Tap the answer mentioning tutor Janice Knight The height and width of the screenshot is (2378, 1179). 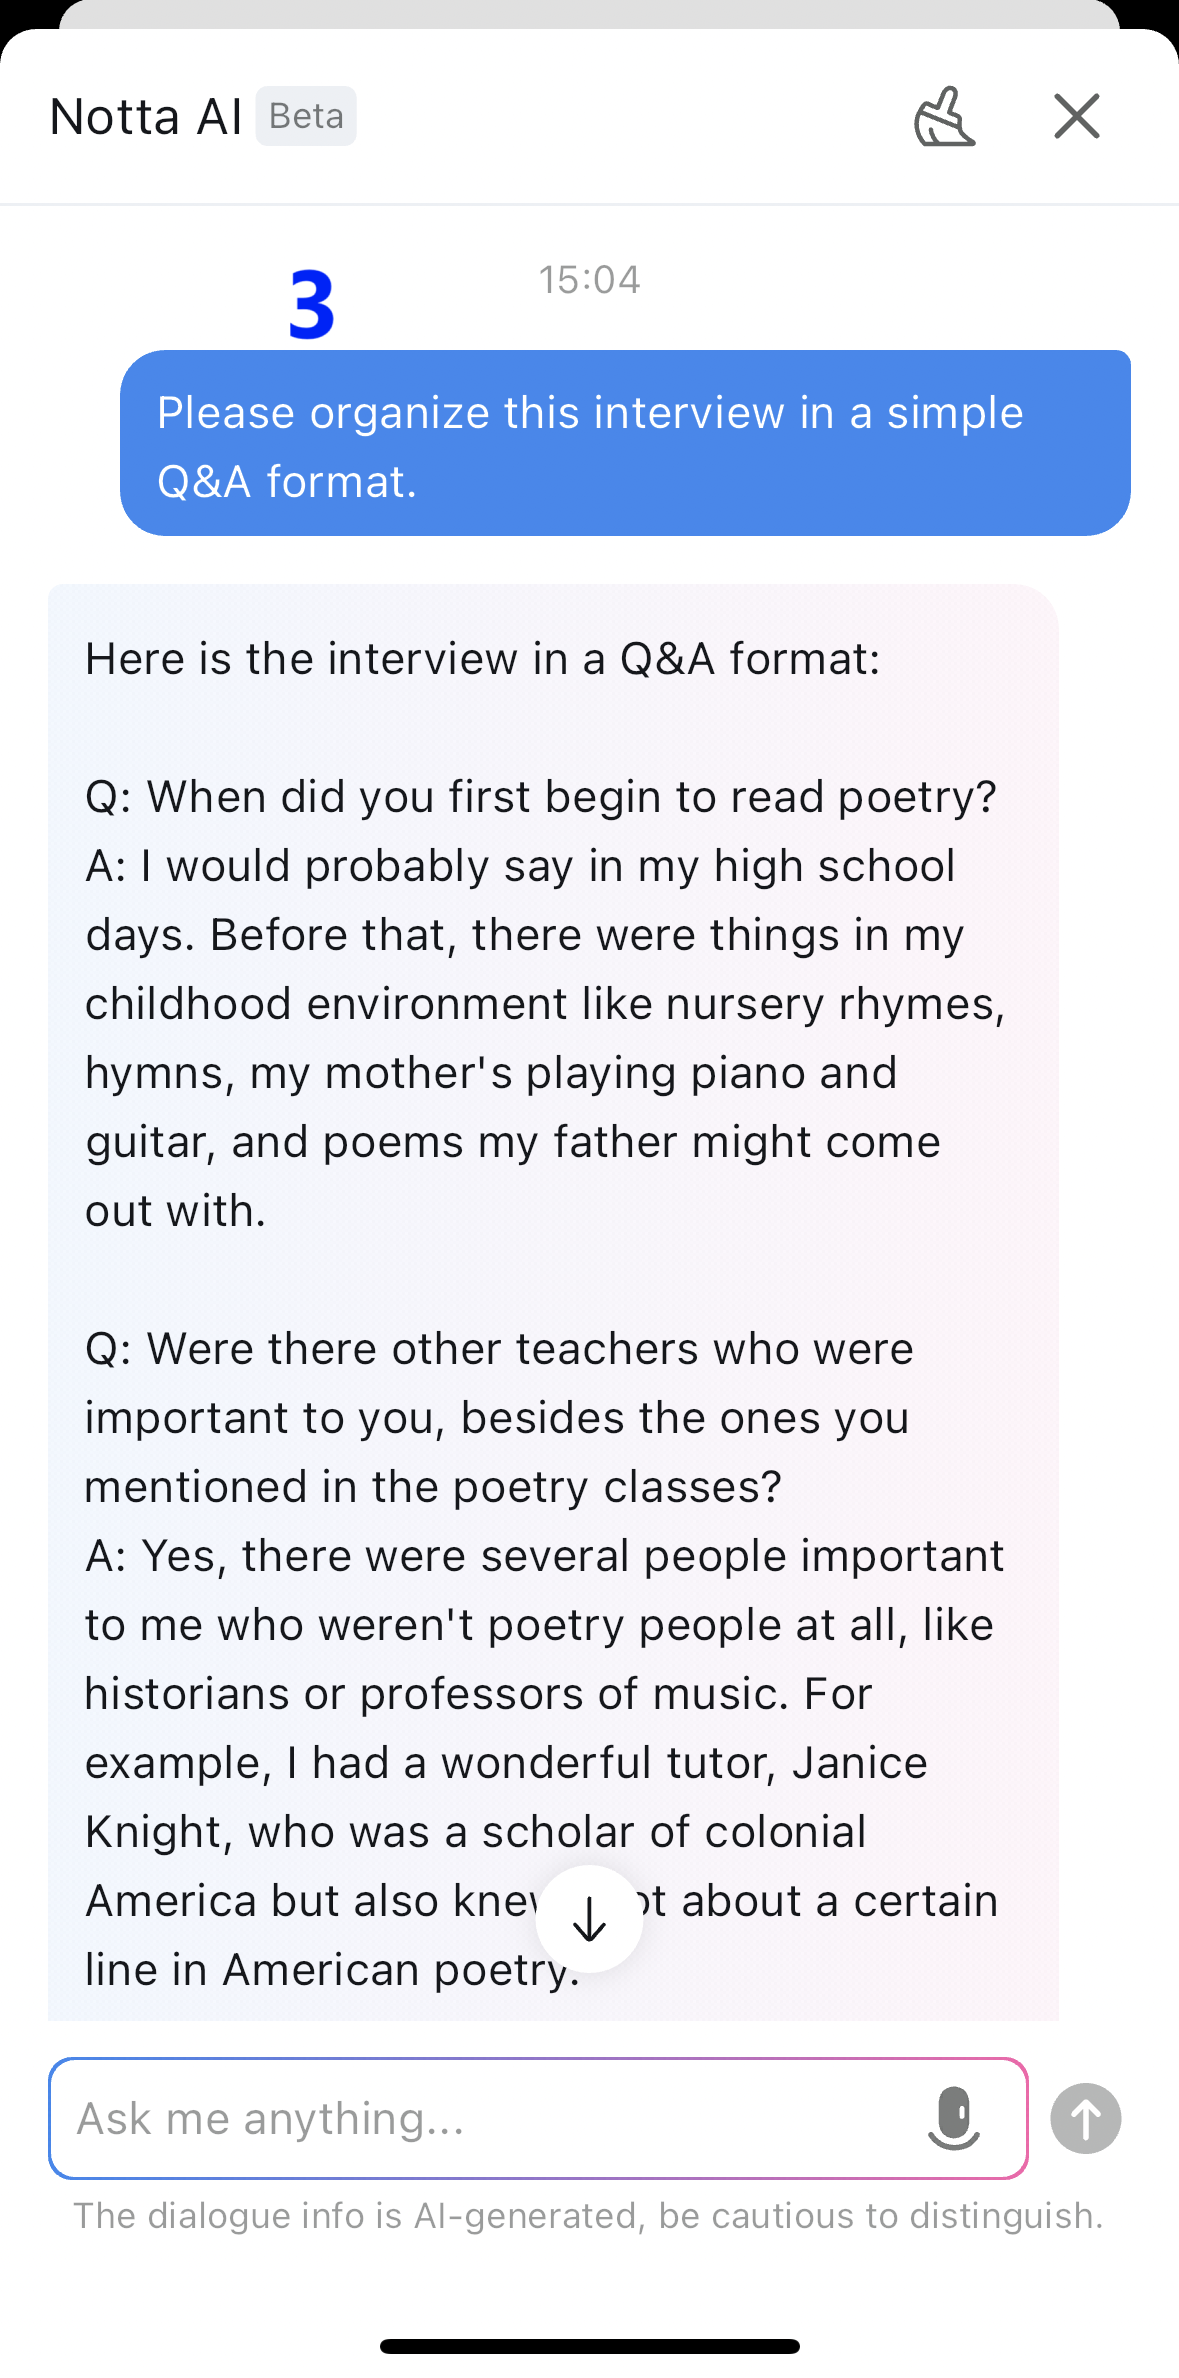545,1762
